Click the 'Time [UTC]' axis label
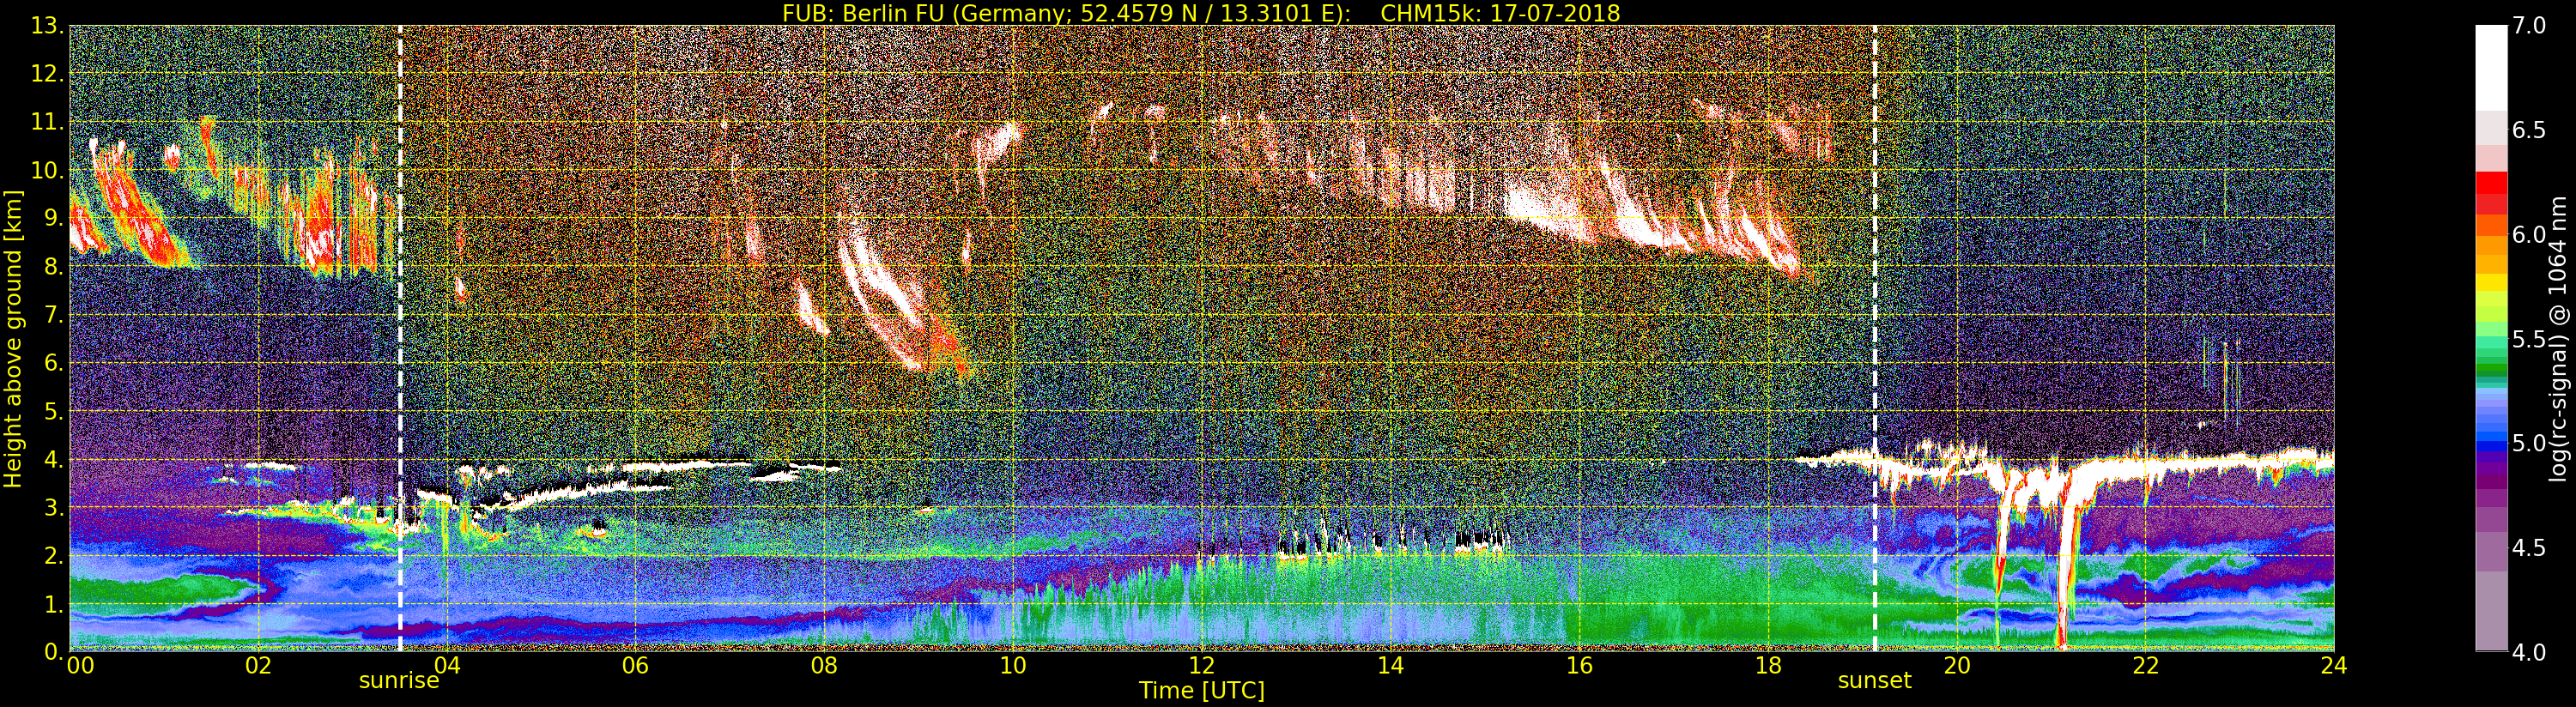 click(x=1202, y=690)
